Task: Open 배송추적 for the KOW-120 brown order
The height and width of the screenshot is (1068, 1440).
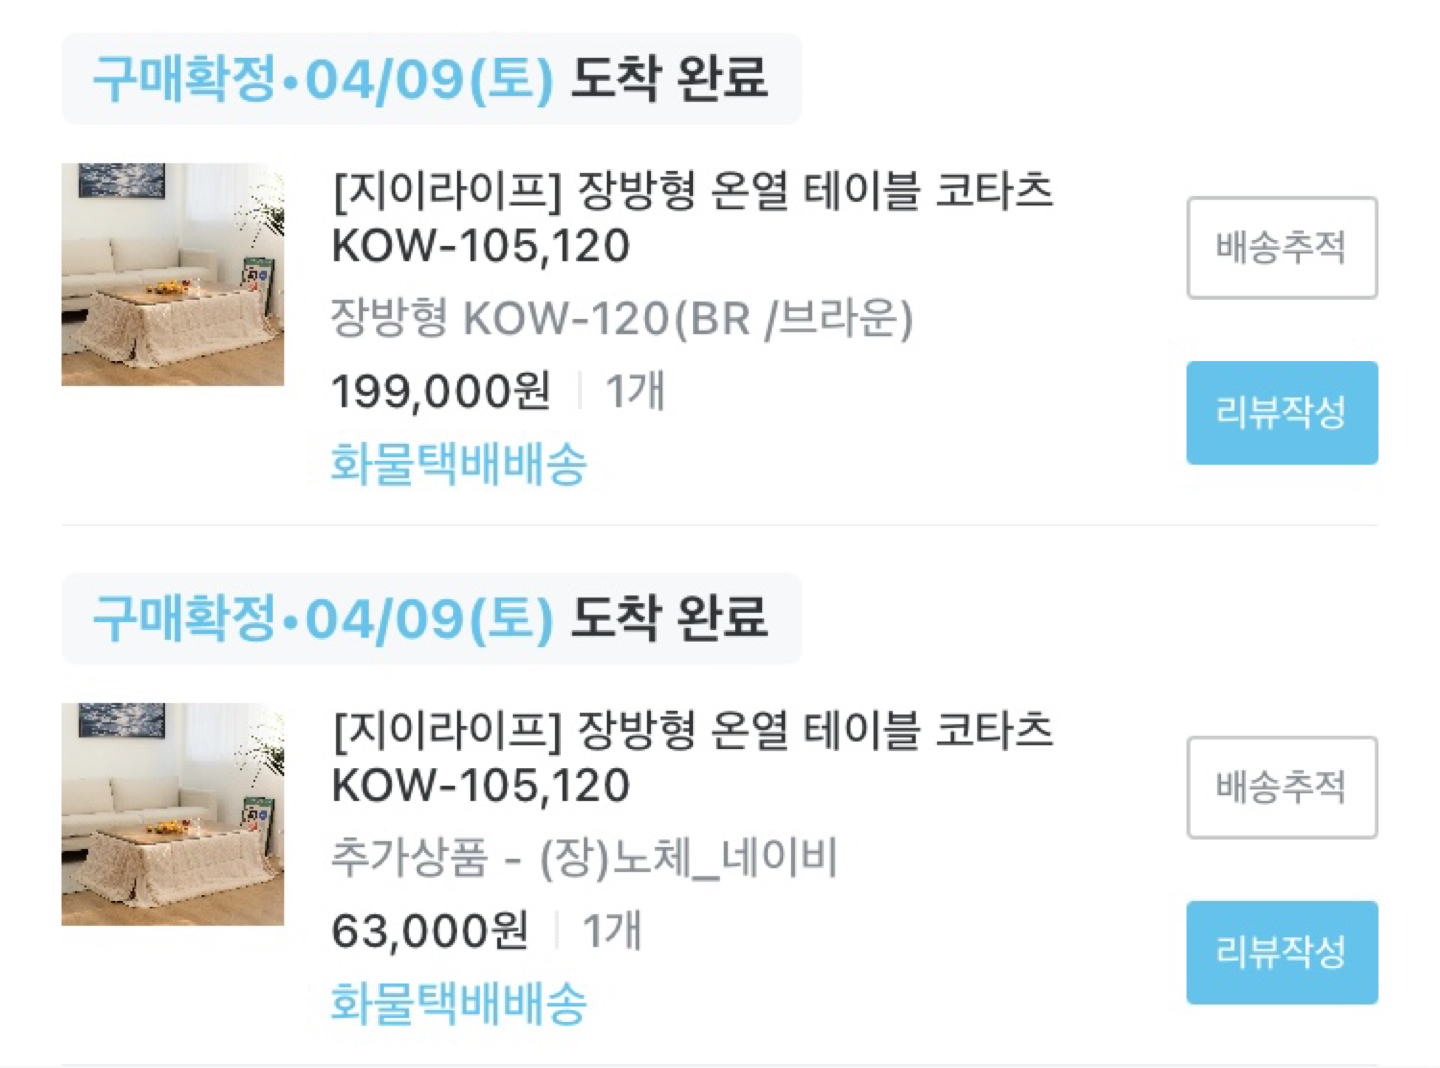Action: (1282, 249)
